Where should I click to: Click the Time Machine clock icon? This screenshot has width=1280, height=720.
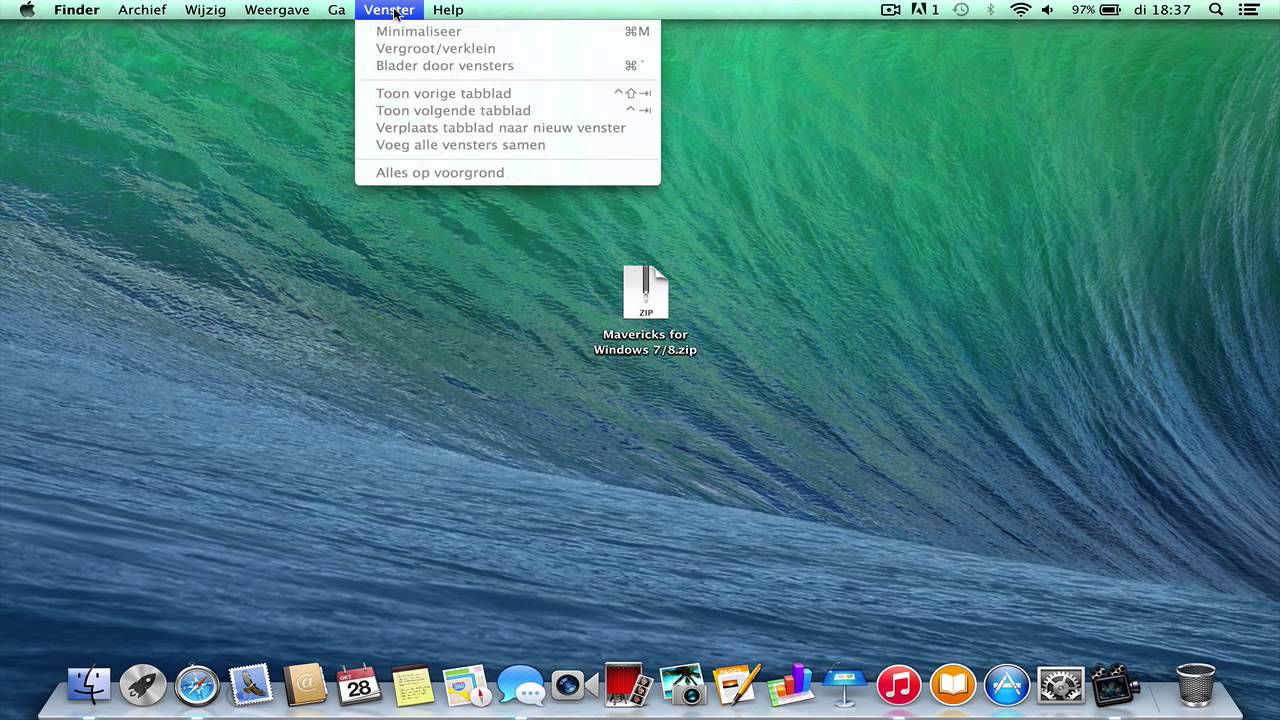tap(961, 10)
